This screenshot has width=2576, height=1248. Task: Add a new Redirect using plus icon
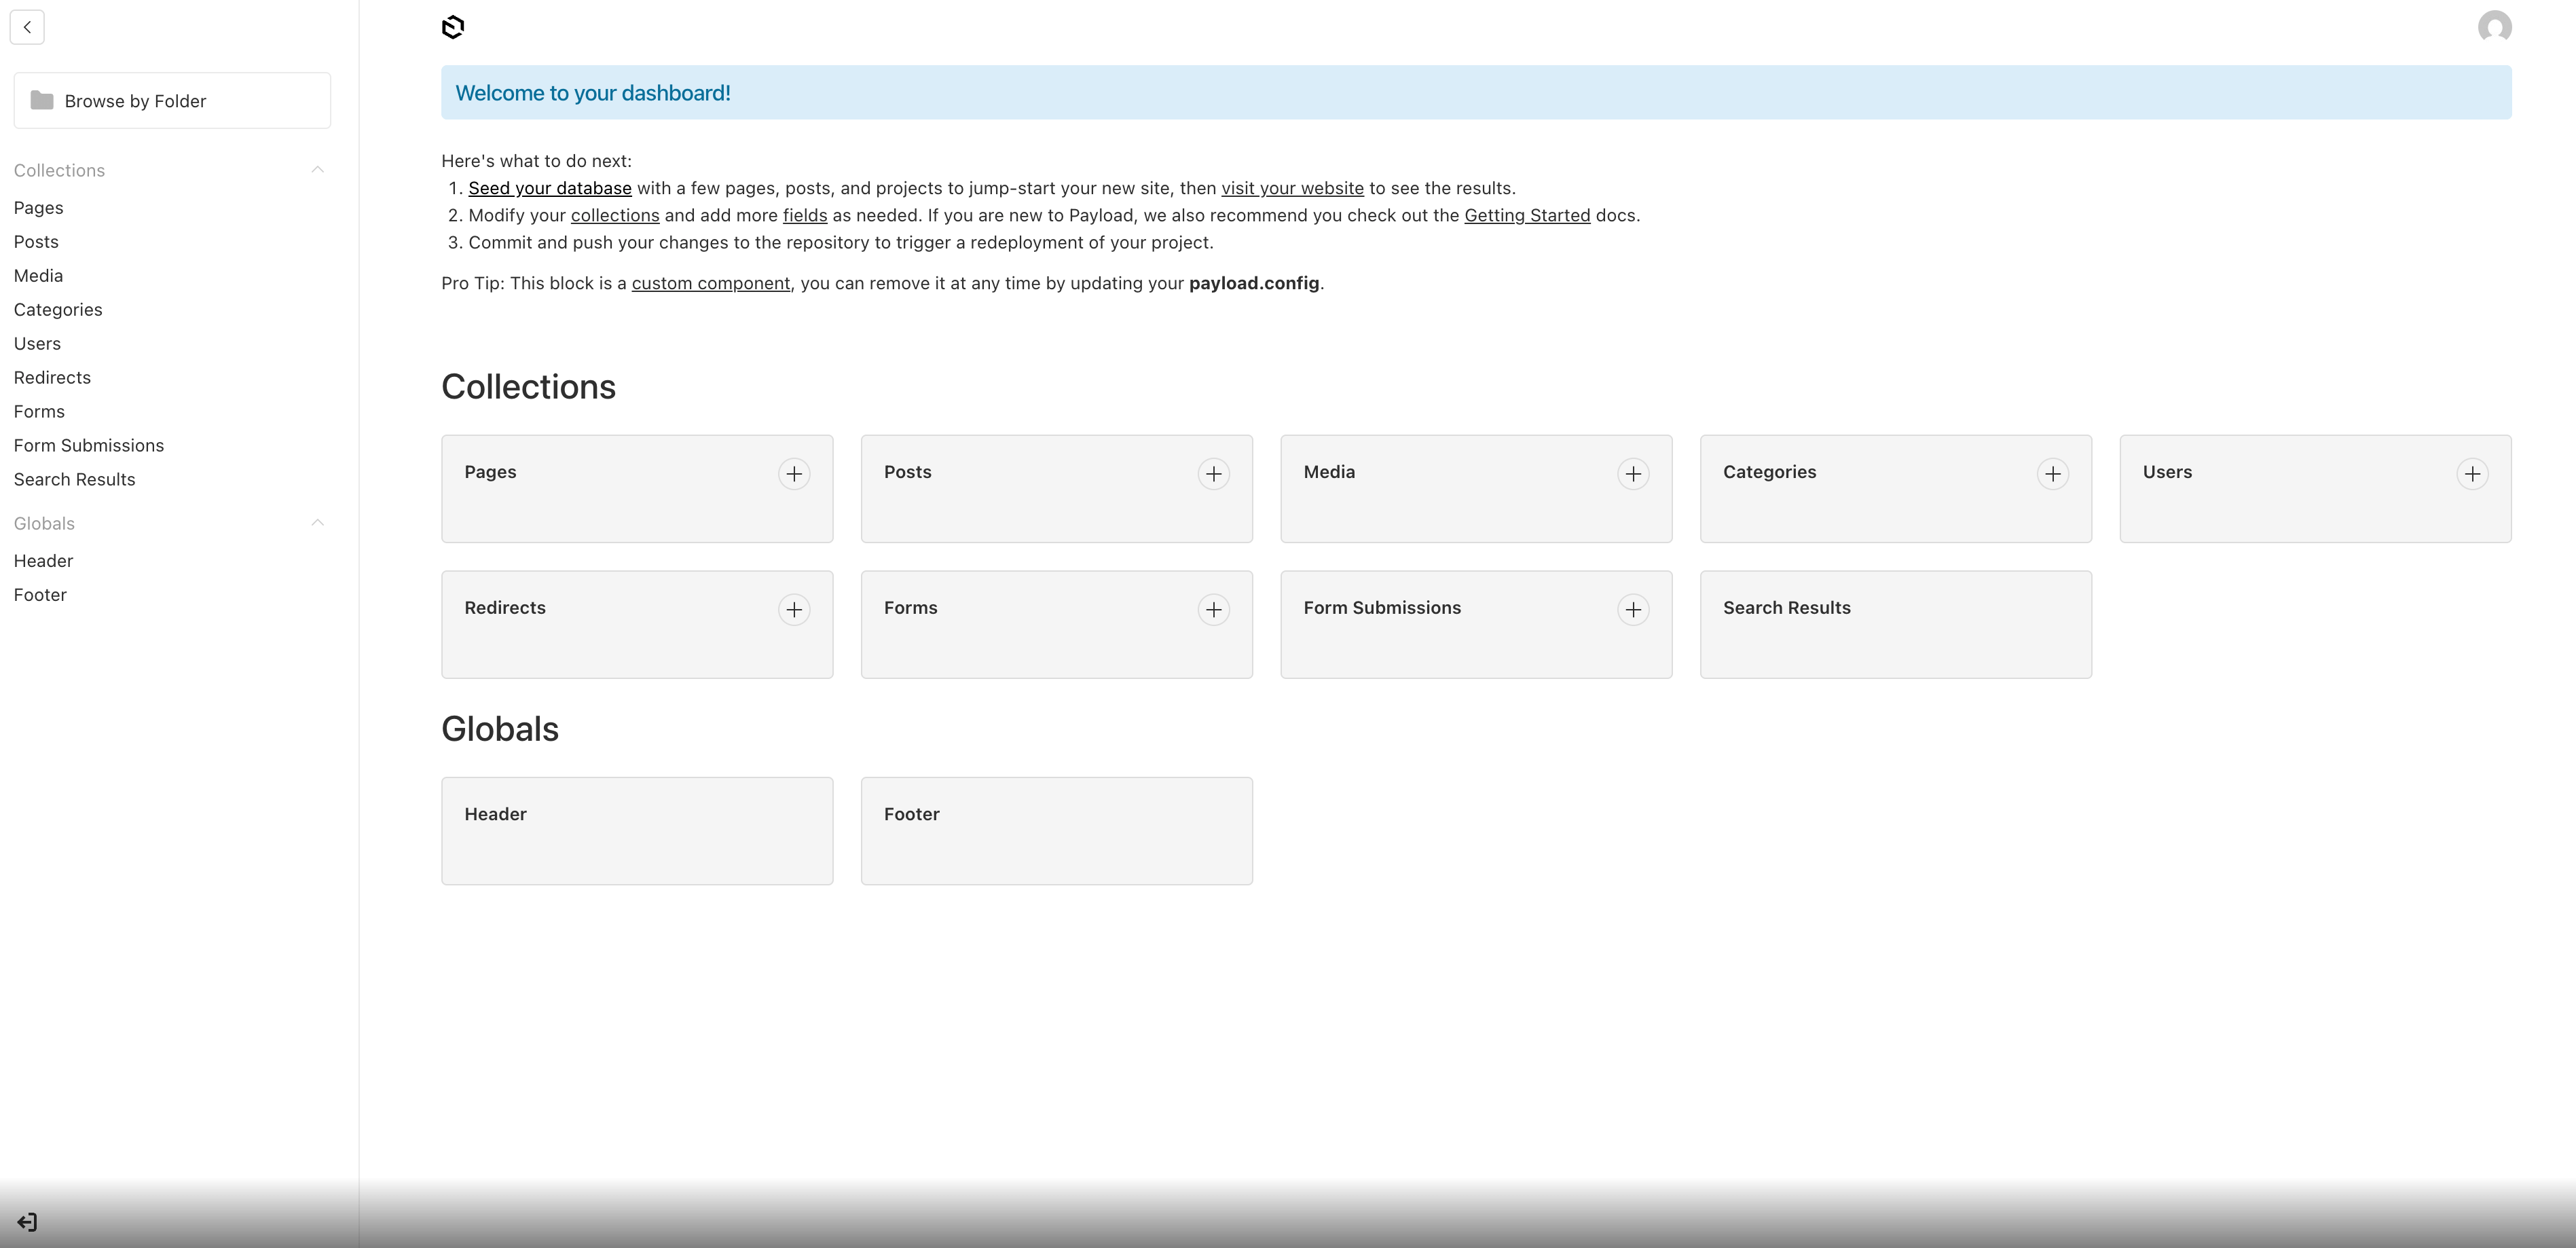click(794, 609)
